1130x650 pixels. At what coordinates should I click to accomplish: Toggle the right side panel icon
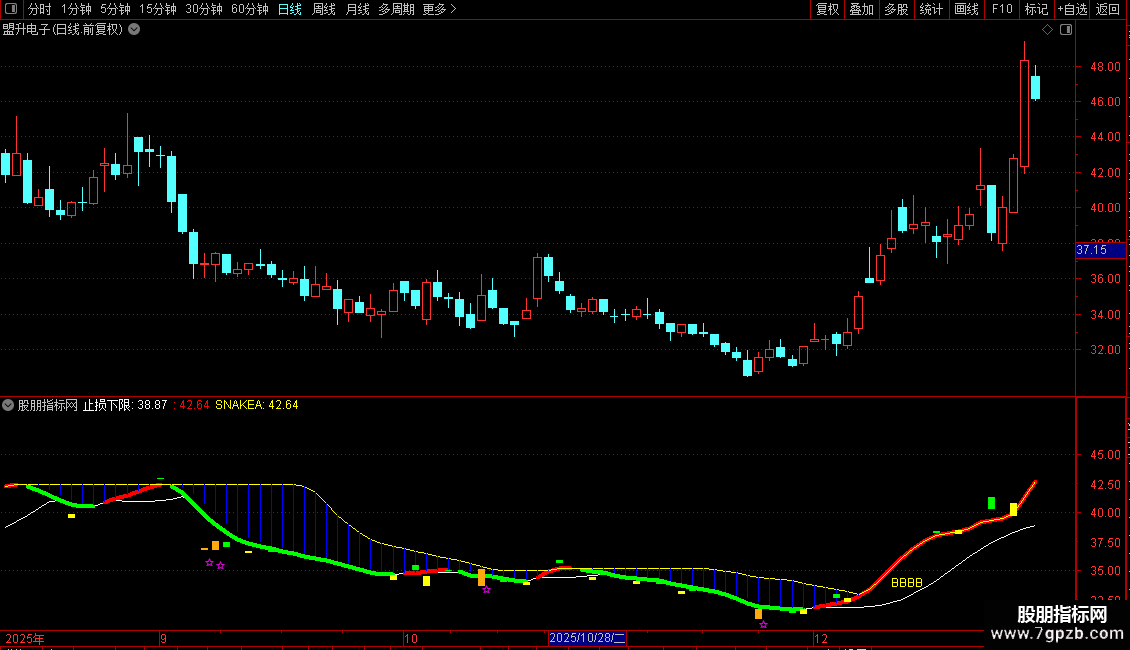point(1066,30)
